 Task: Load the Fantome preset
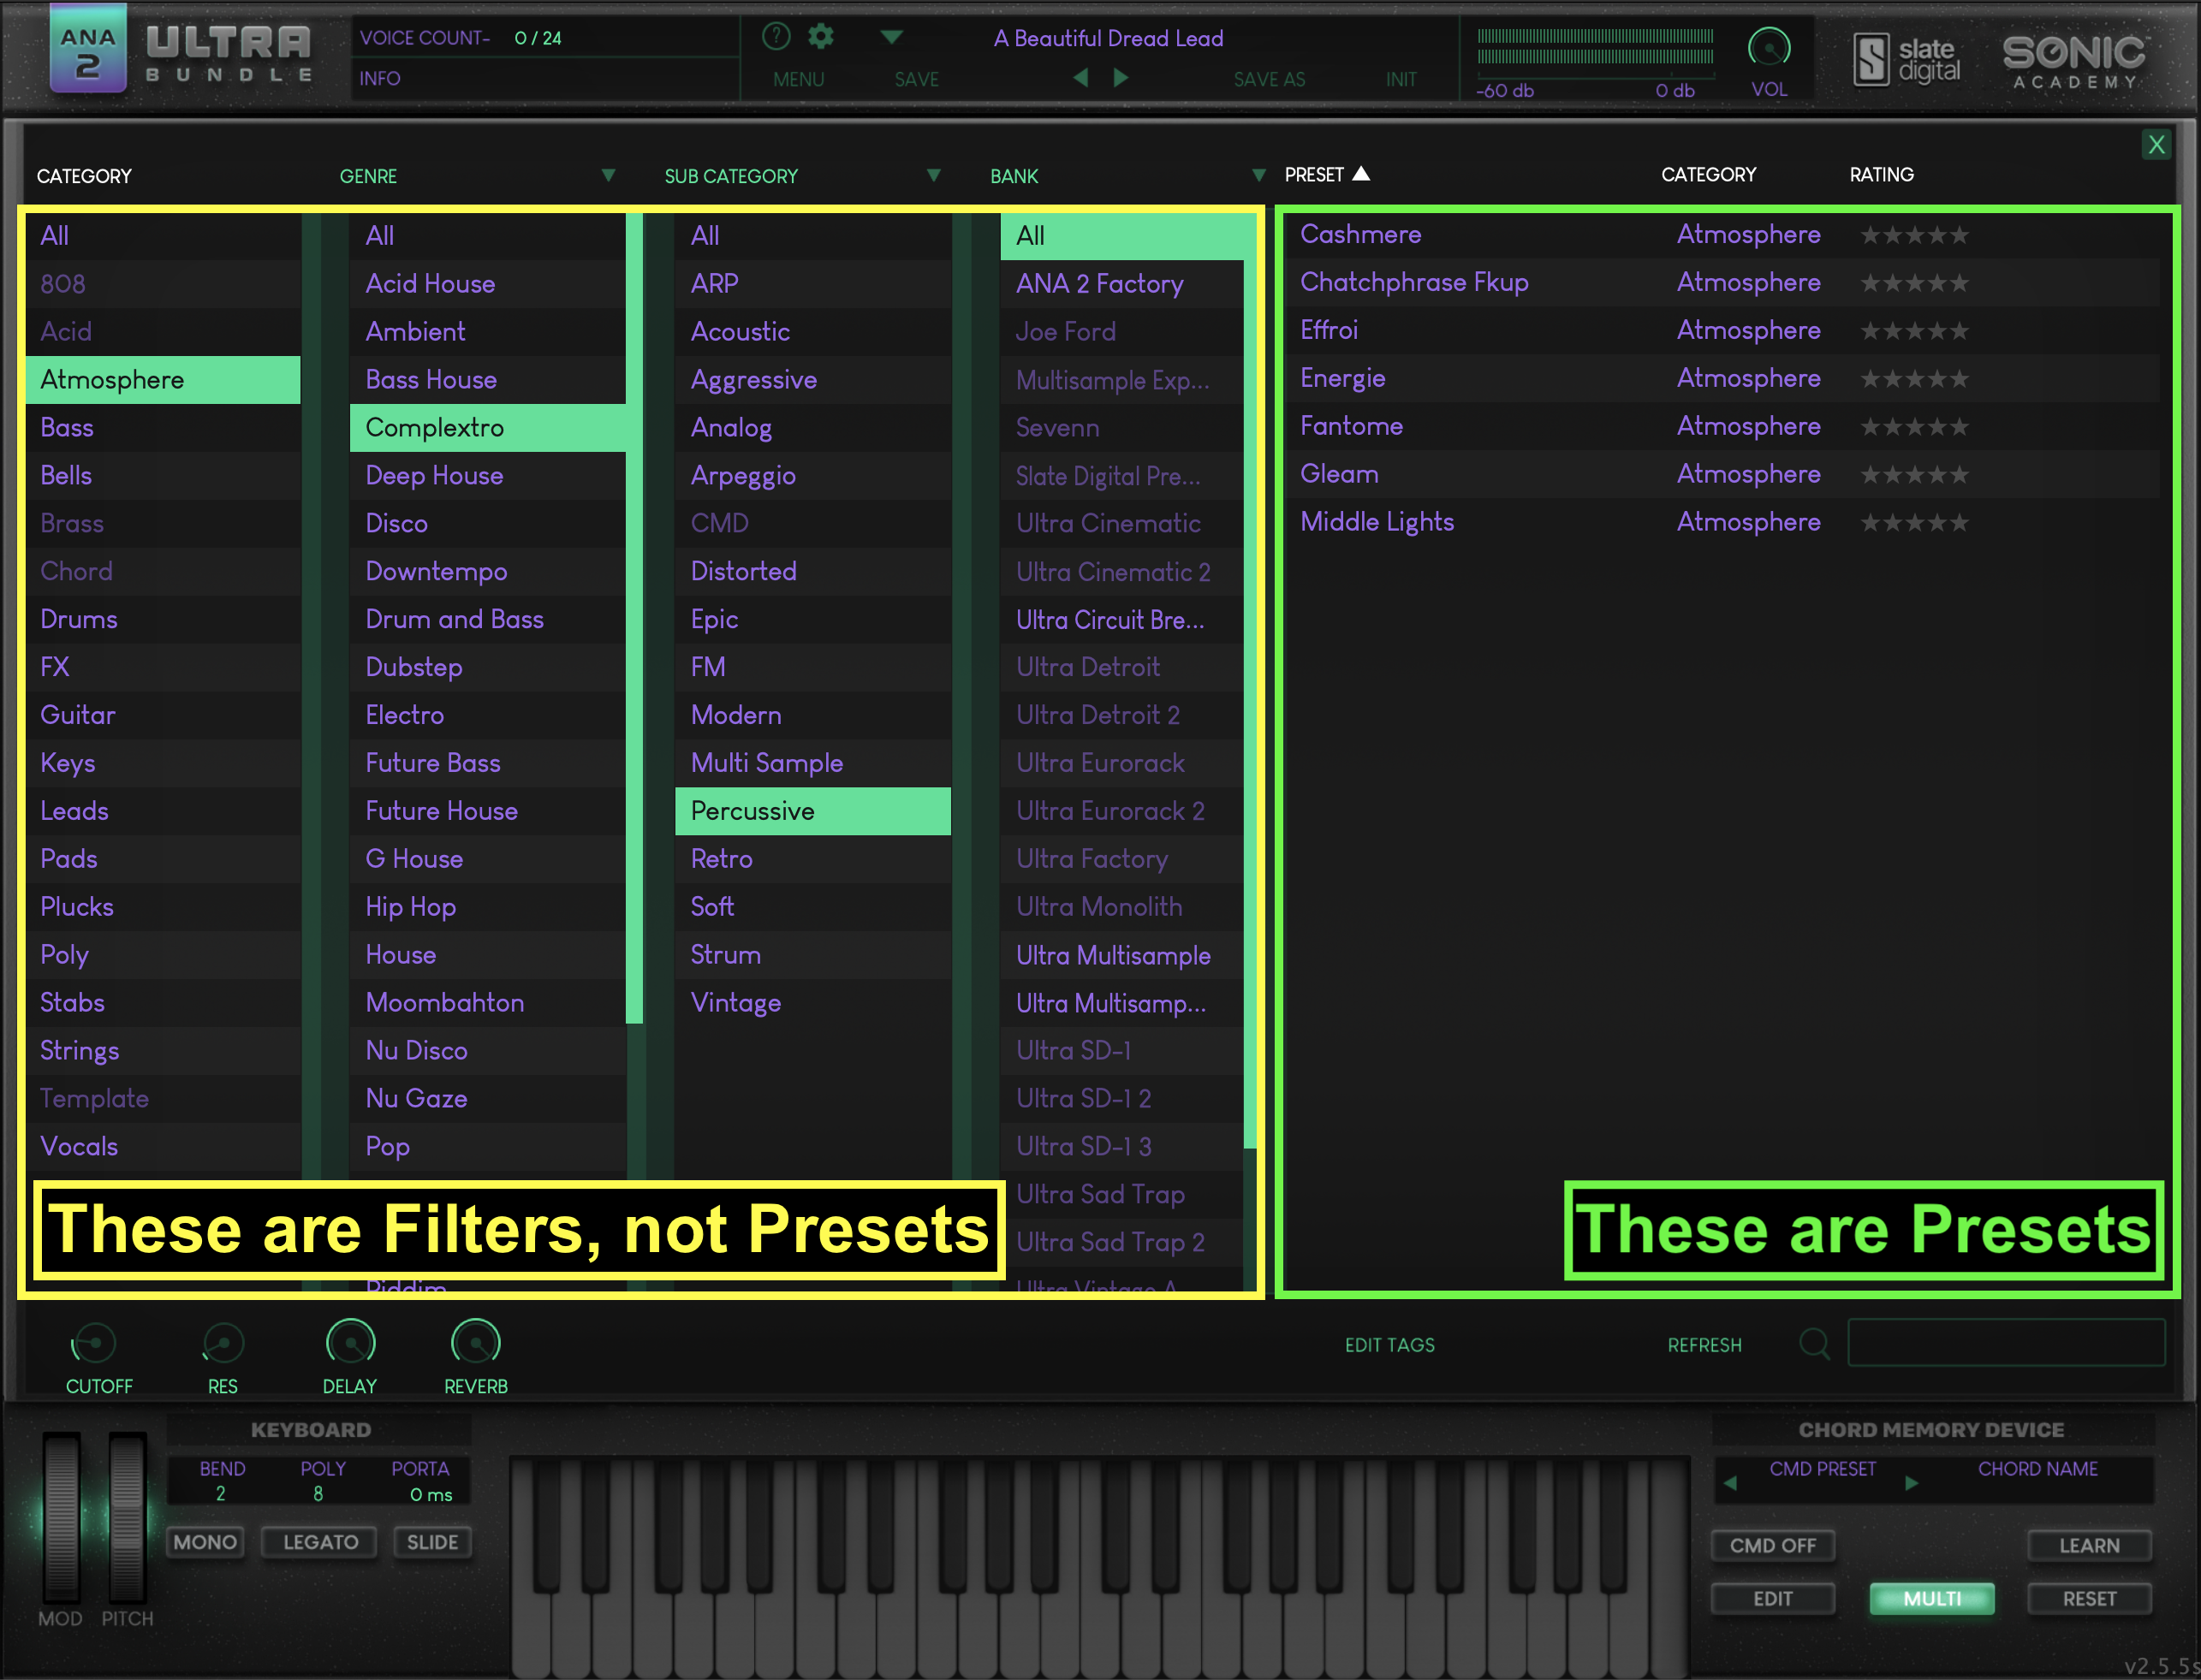click(x=1351, y=426)
